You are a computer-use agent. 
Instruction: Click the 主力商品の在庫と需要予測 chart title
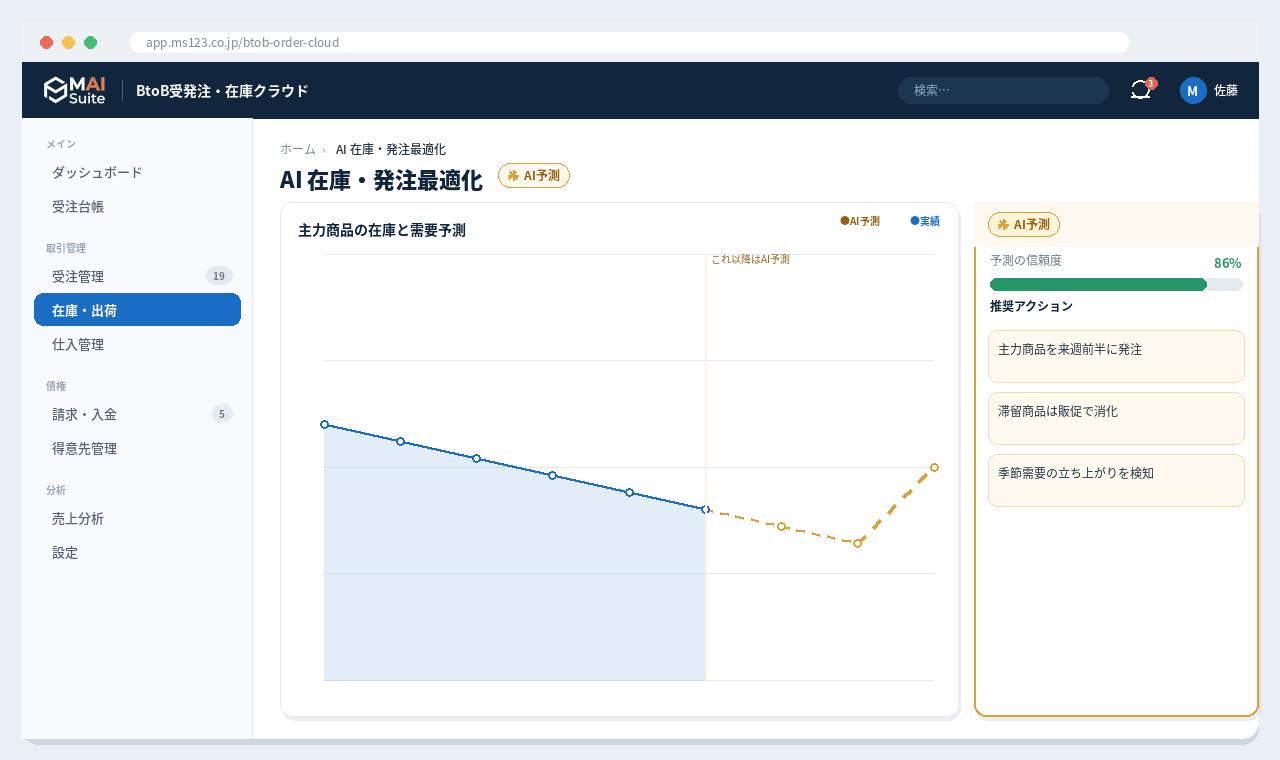tap(382, 230)
